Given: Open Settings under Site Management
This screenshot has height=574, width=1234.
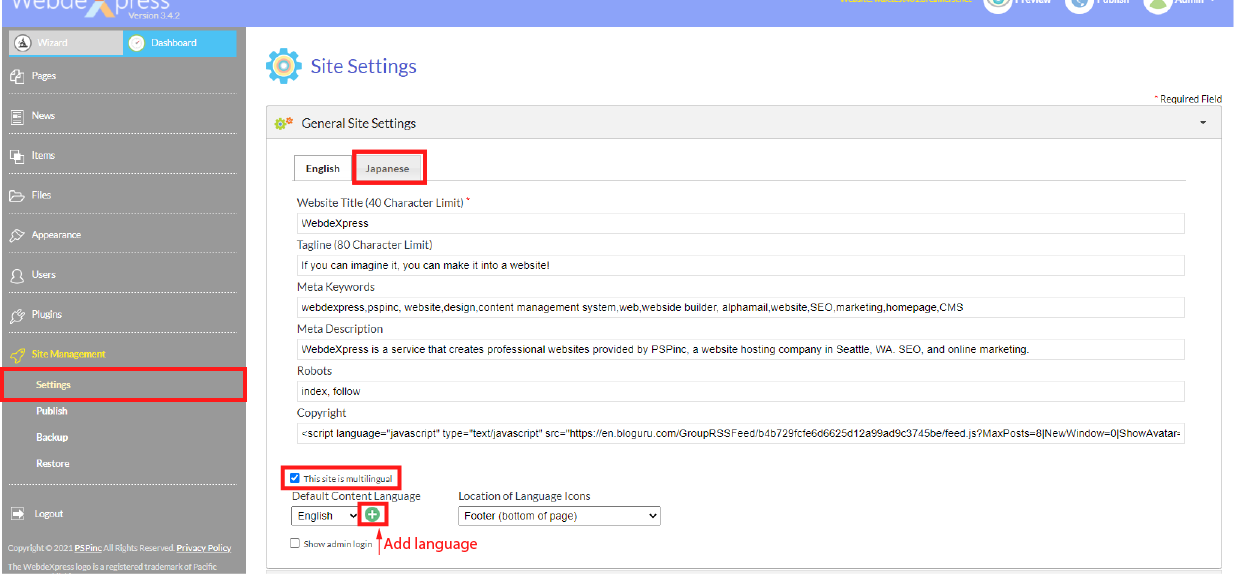Looking at the screenshot, I should click(x=54, y=385).
